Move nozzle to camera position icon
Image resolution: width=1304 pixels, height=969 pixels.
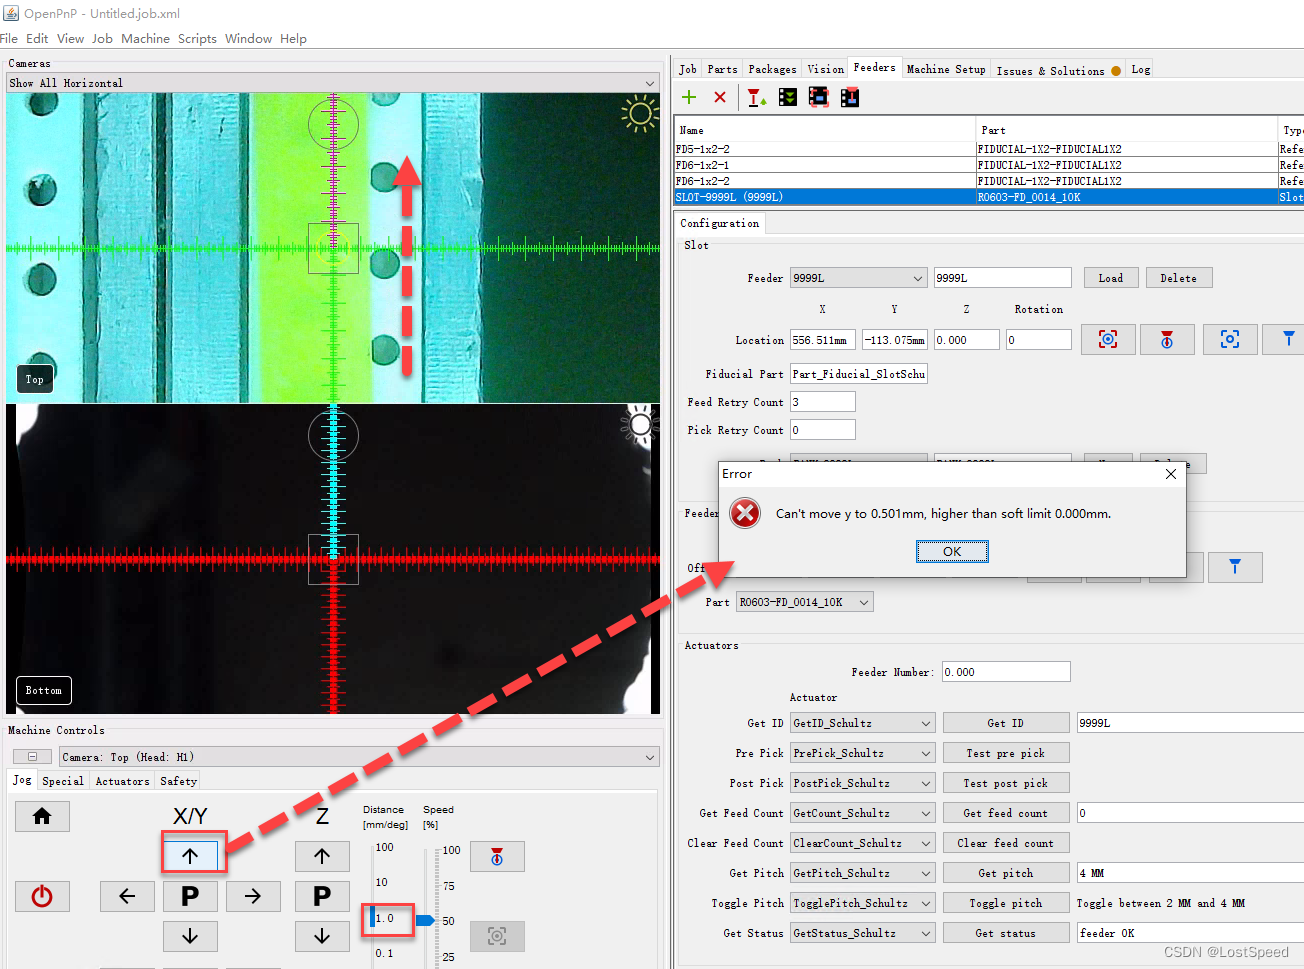497,856
